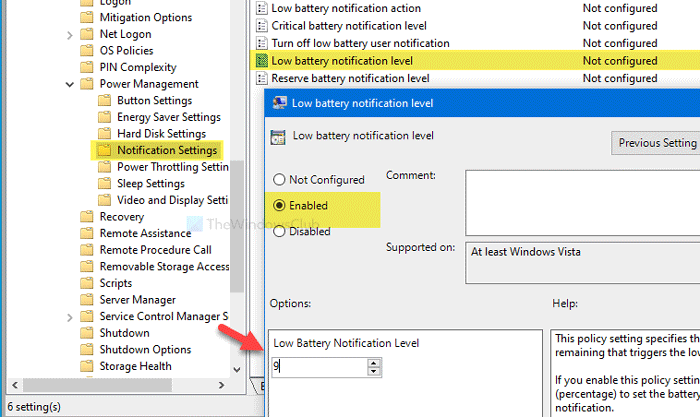Select the PIN Complexity folder icon

pyautogui.click(x=87, y=67)
